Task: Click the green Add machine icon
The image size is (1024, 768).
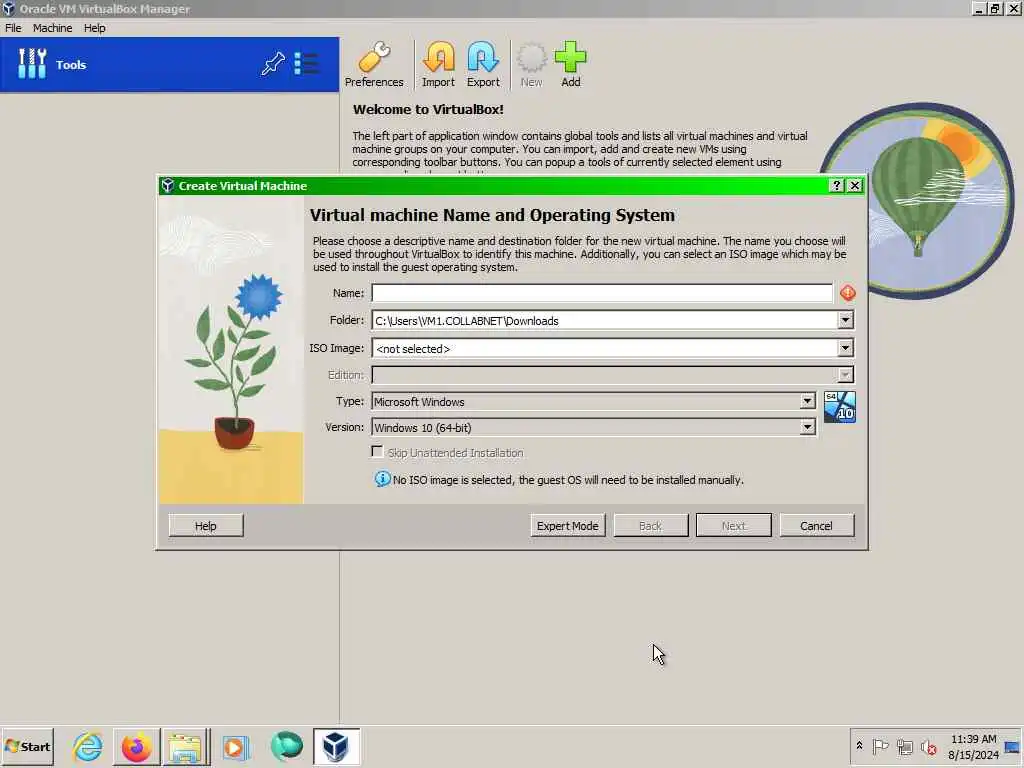Action: coord(571,65)
